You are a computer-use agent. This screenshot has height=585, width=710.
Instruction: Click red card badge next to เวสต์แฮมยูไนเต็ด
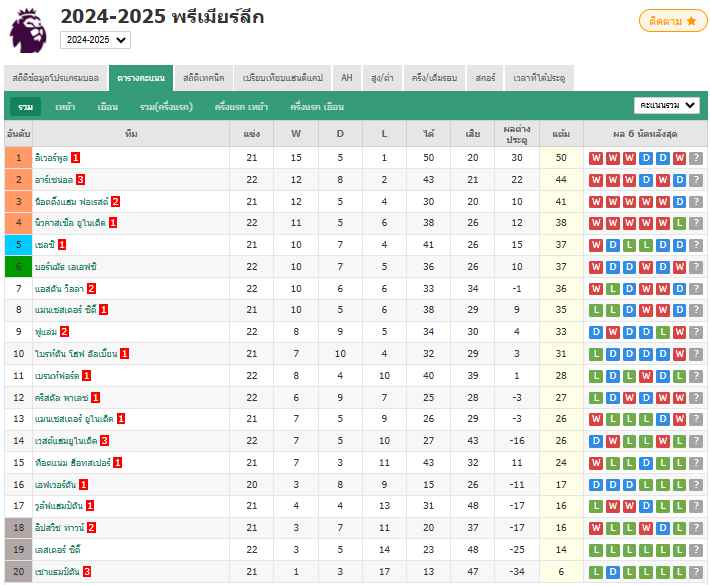click(x=105, y=441)
